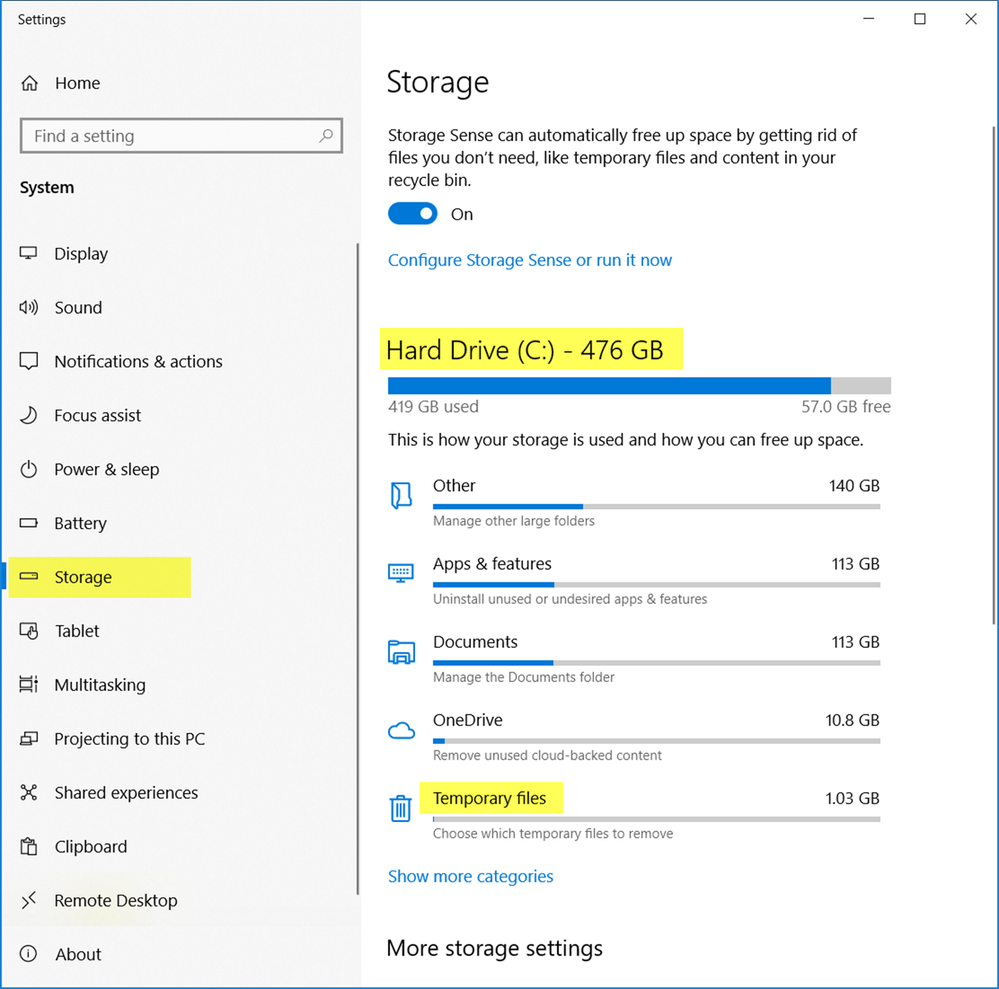Select Focus assist in sidebar
The width and height of the screenshot is (999, 989).
97,415
